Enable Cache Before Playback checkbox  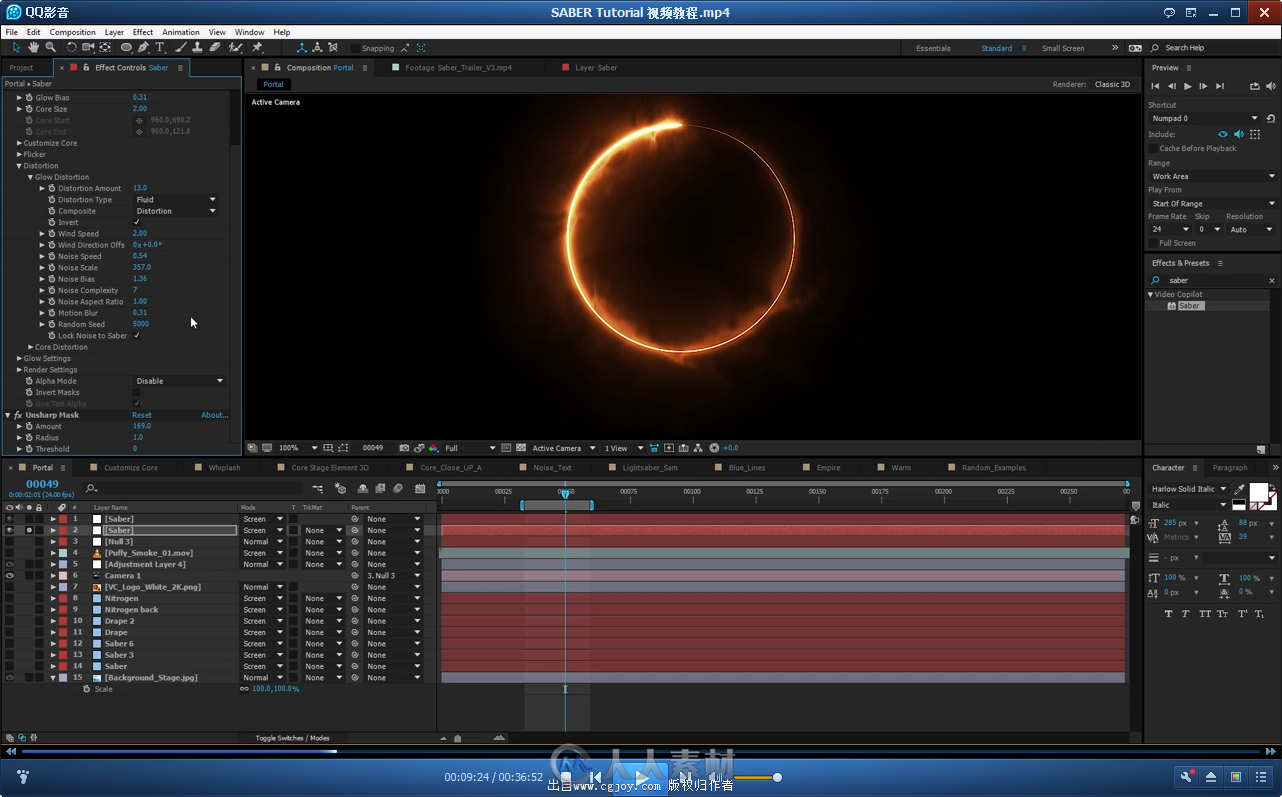(1153, 148)
